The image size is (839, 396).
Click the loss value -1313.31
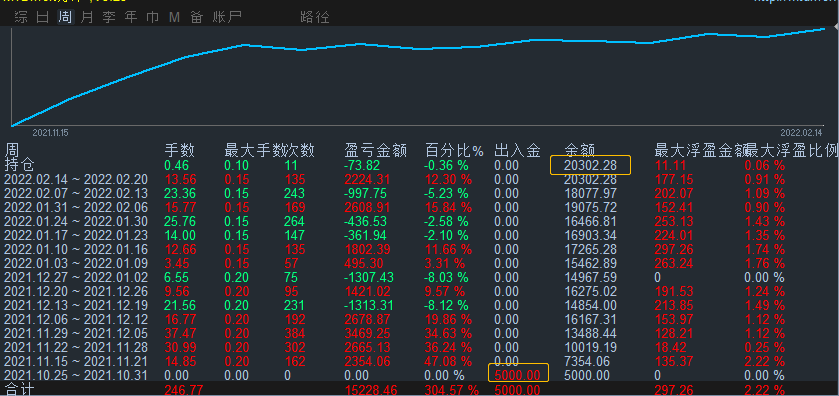pyautogui.click(x=369, y=305)
